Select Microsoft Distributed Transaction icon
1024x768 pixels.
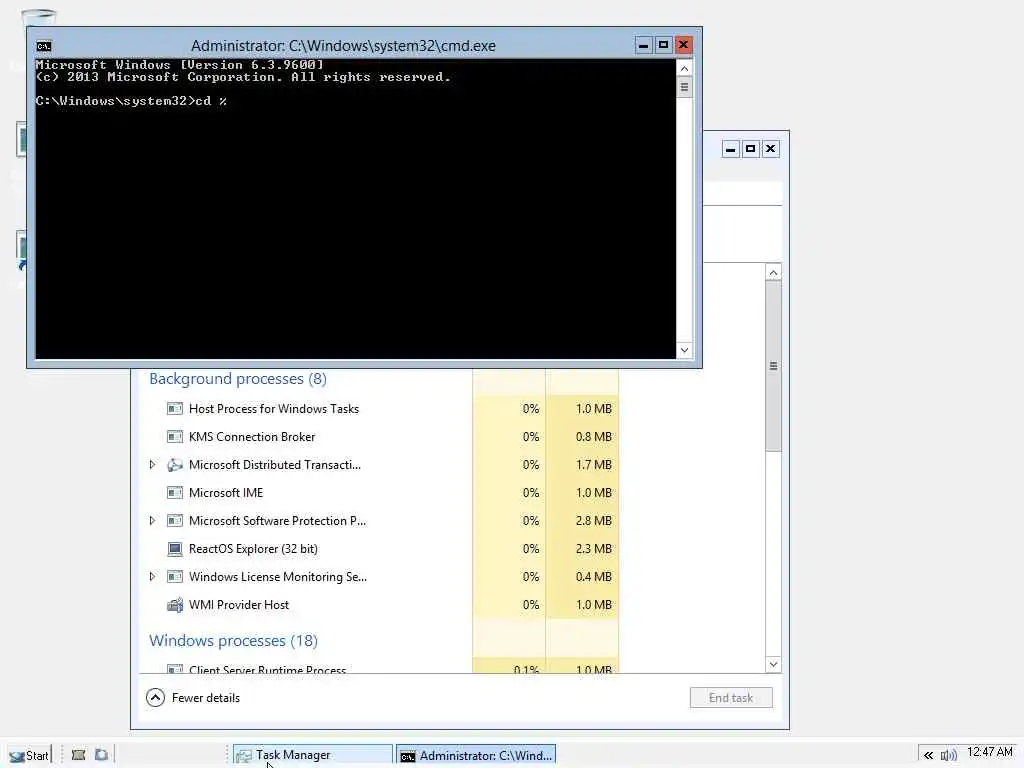pyautogui.click(x=174, y=465)
